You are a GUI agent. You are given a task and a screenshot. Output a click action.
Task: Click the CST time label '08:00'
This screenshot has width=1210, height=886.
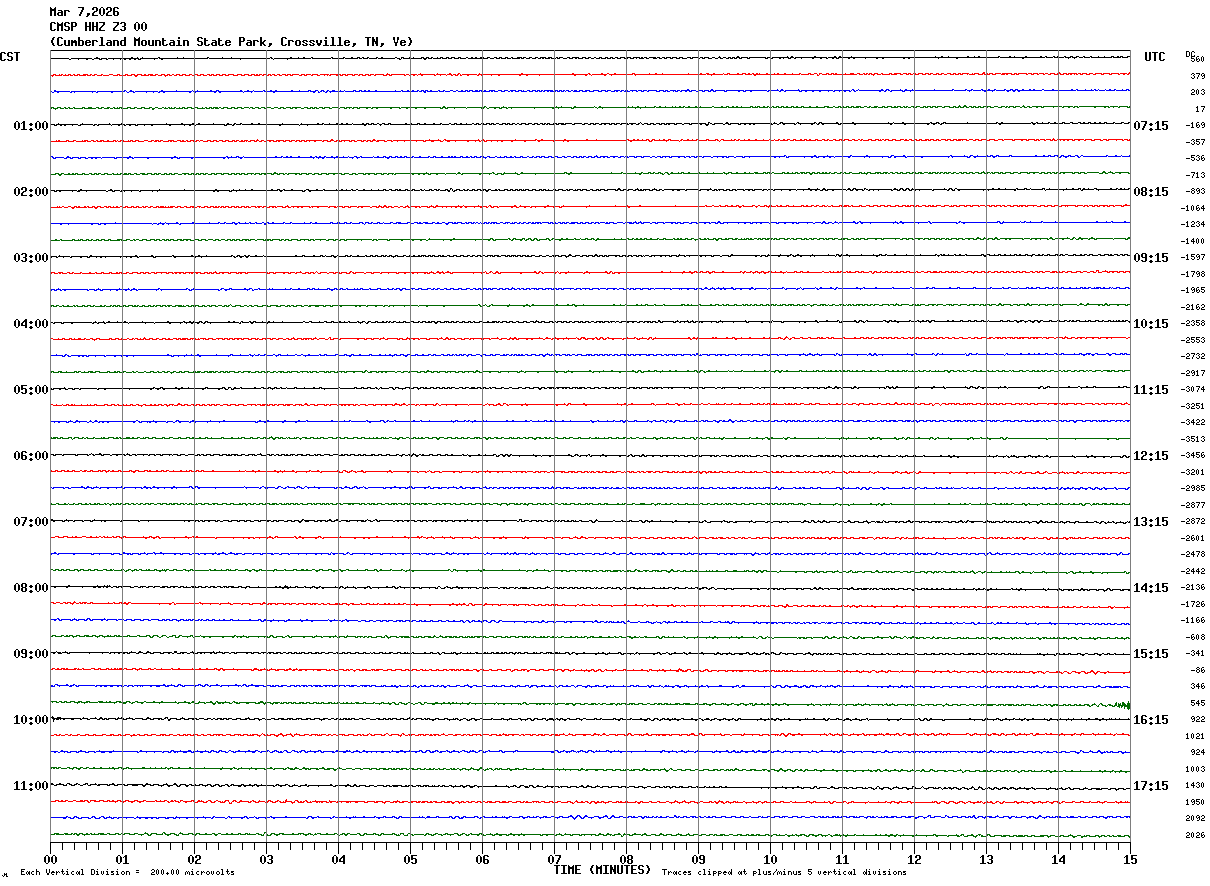[30, 588]
